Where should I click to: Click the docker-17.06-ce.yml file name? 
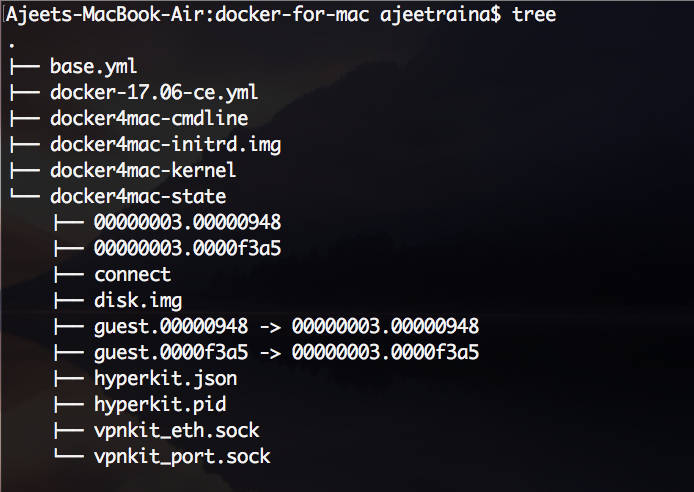click(154, 93)
